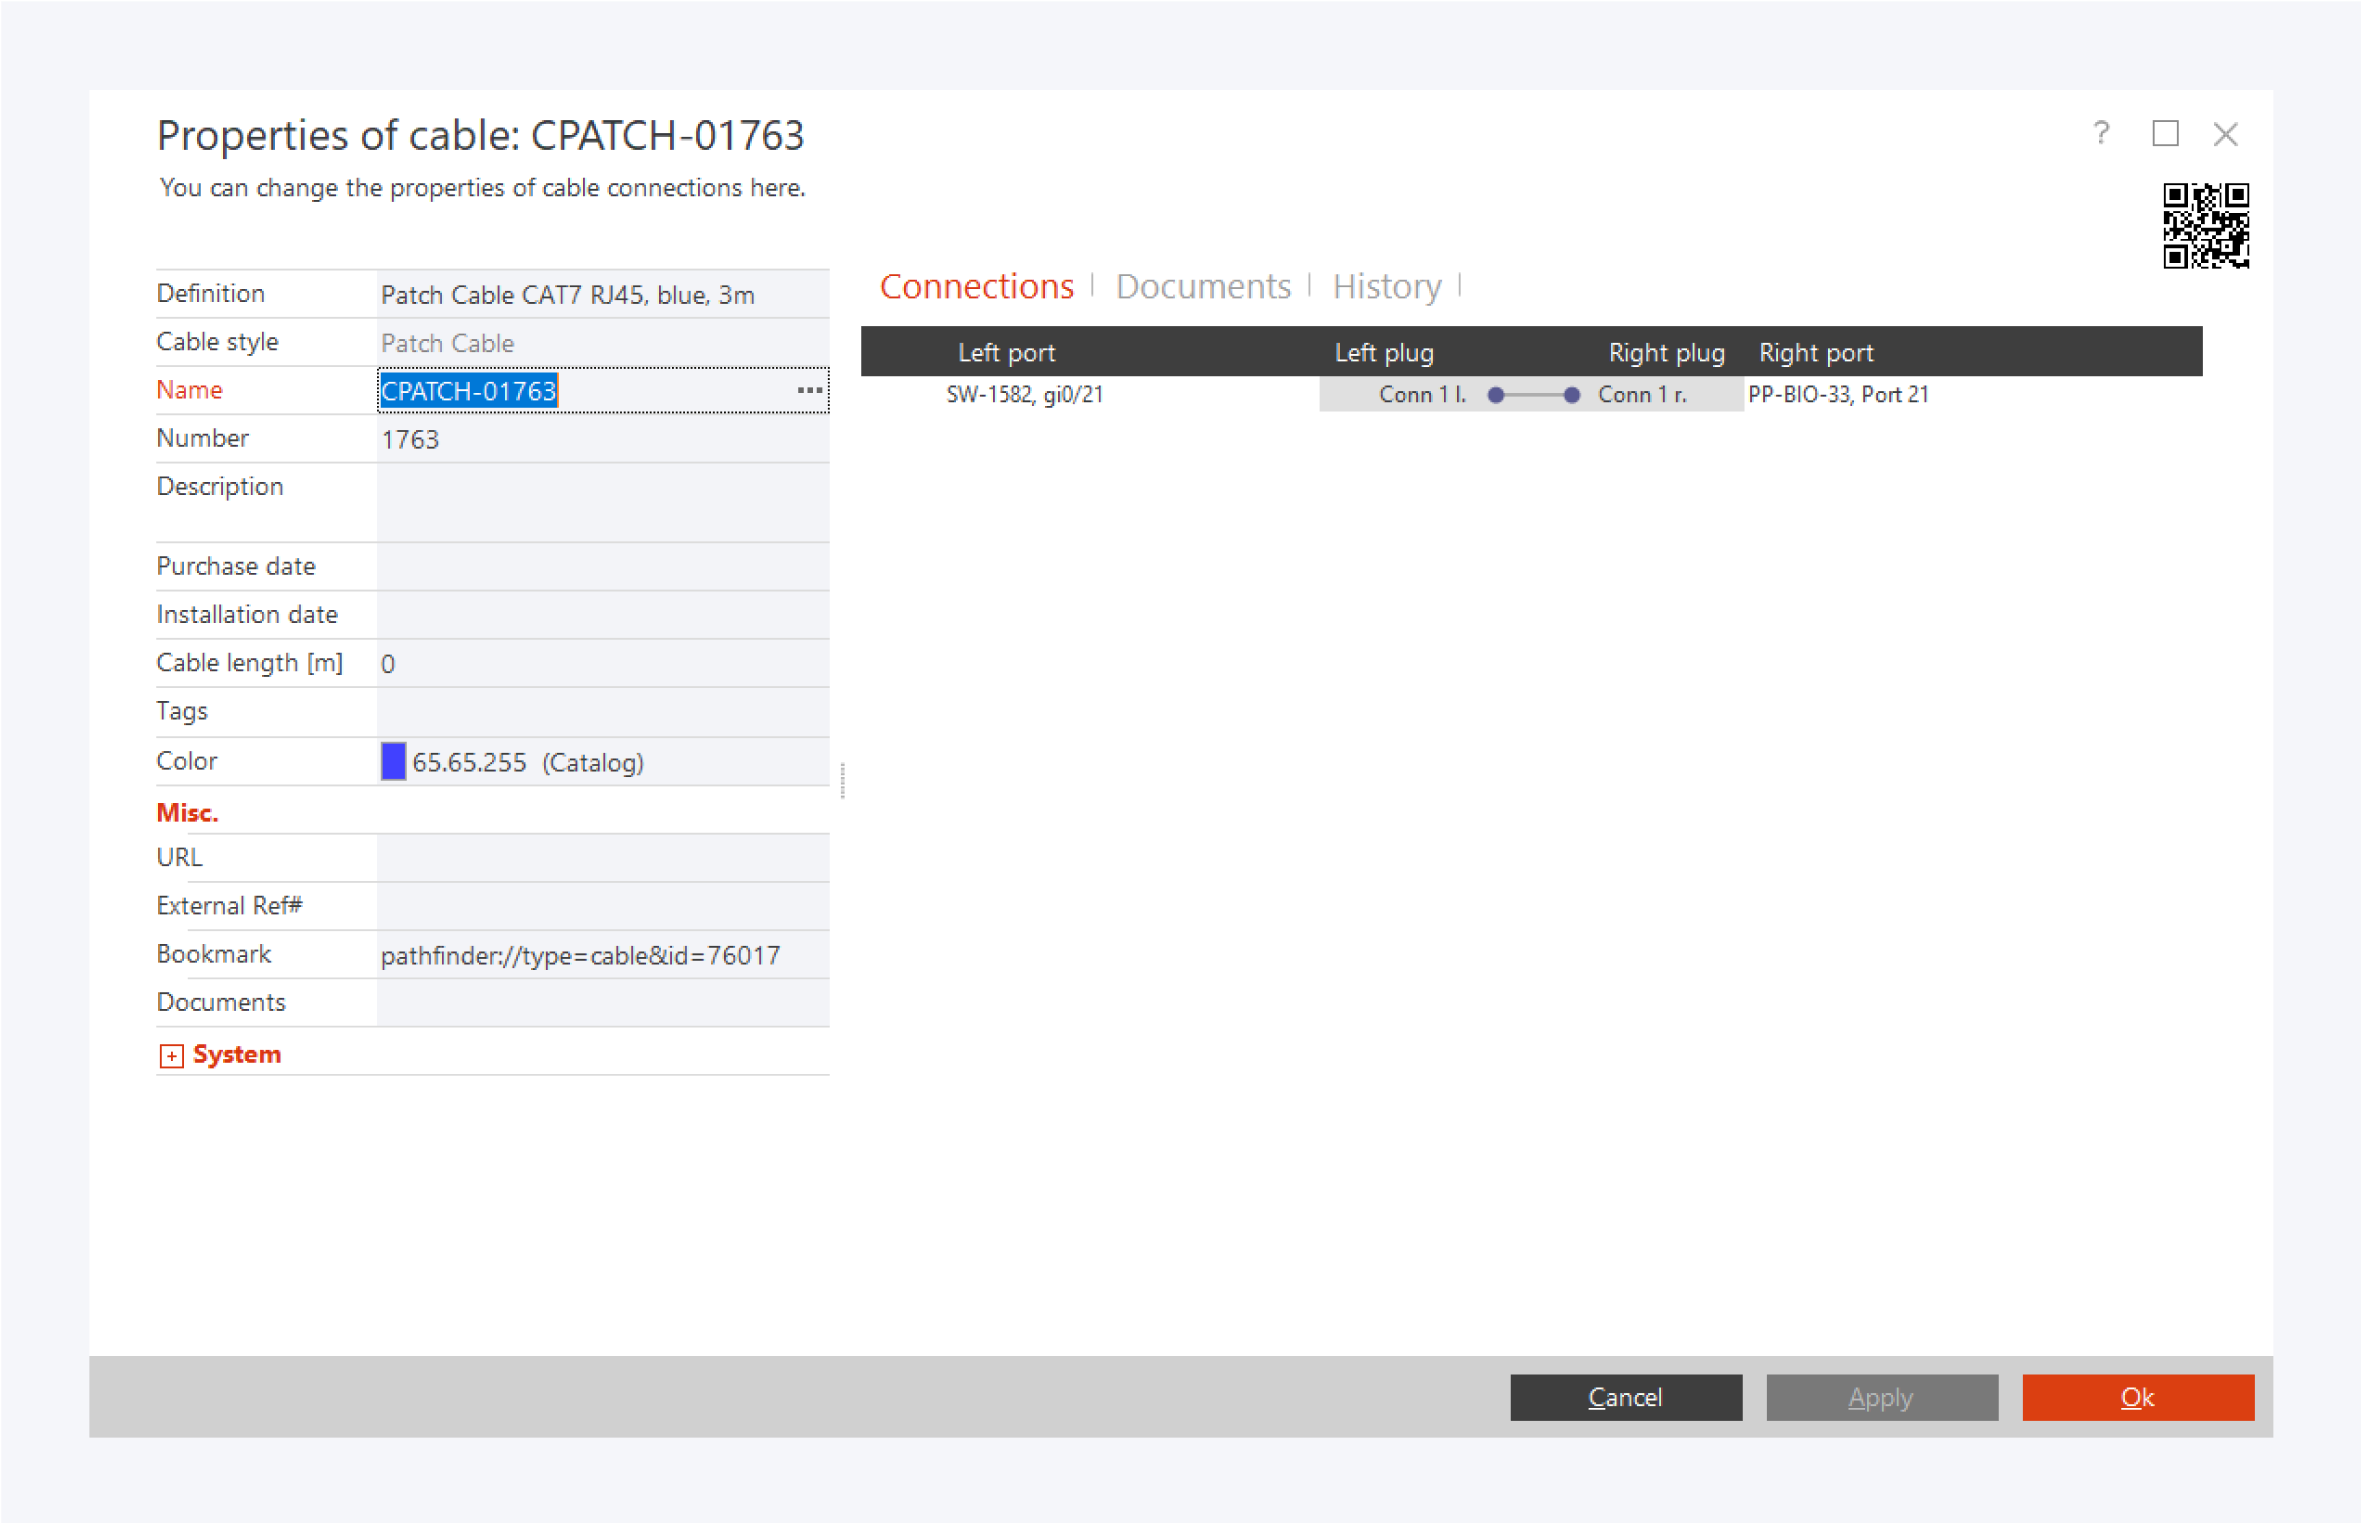Click the Description input field
Image resolution: width=2361 pixels, height=1523 pixels.
[x=602, y=502]
